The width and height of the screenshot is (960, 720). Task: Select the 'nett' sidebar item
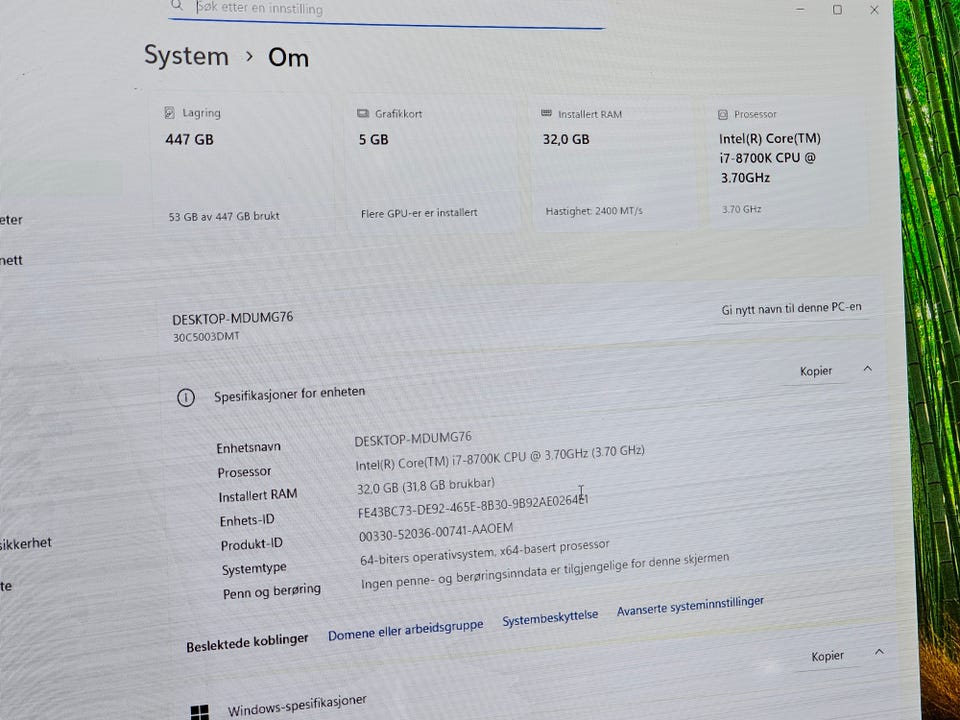click(11, 260)
